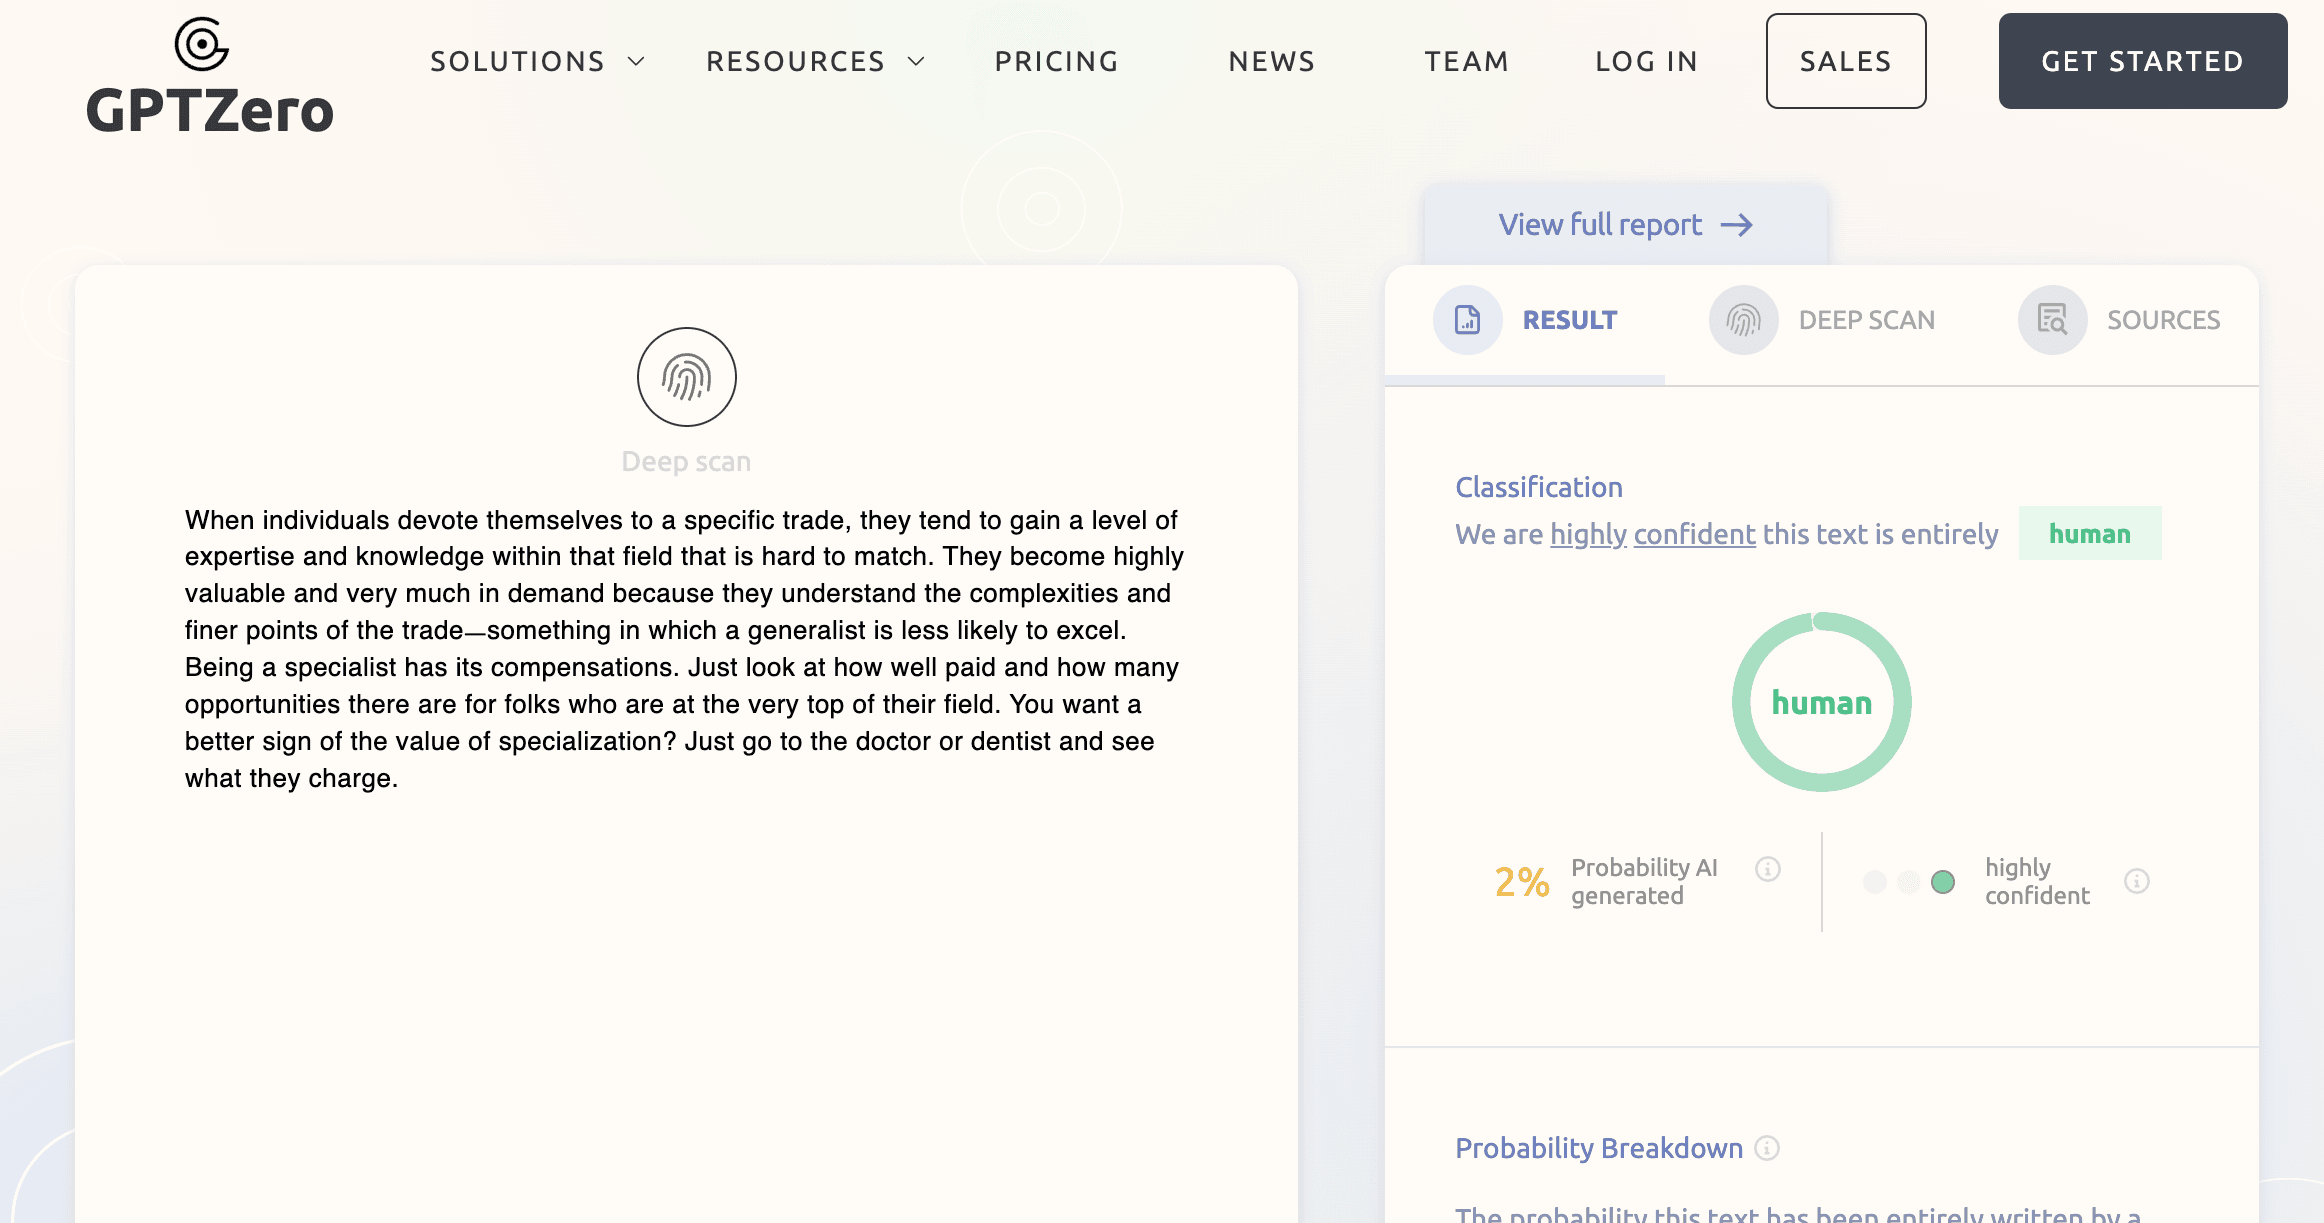Switch to the SOURCES tab
2324x1223 pixels.
[x=2163, y=320]
